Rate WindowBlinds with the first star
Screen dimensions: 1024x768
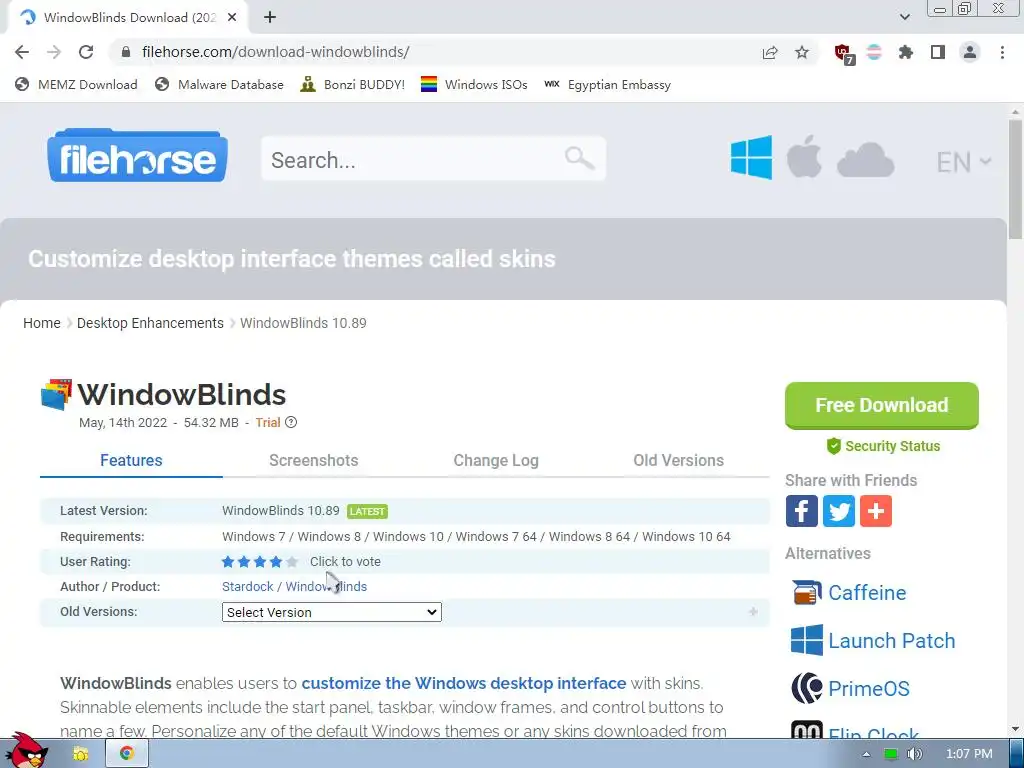click(228, 562)
